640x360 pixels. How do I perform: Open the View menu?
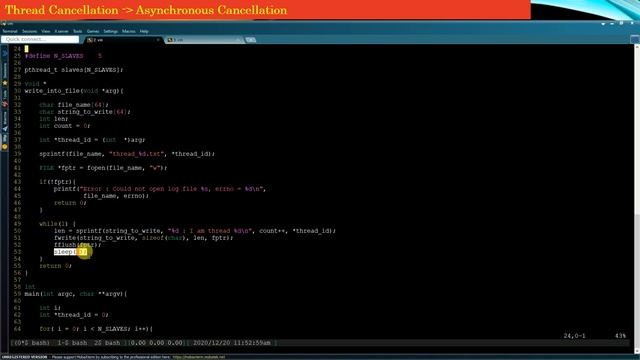(46, 31)
